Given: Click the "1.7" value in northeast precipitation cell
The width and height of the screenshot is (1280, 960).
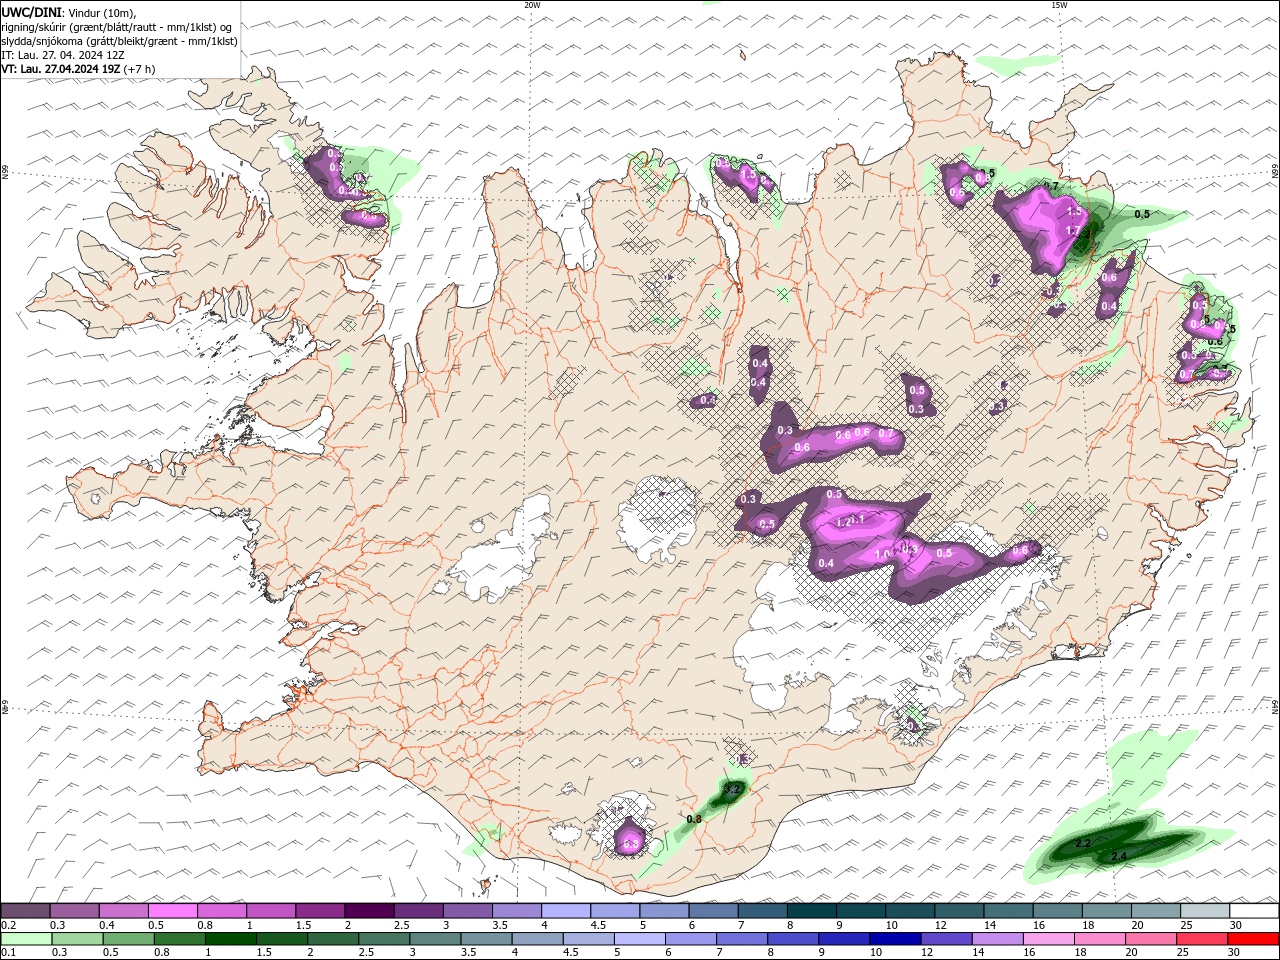Looking at the screenshot, I should tap(1074, 231).
